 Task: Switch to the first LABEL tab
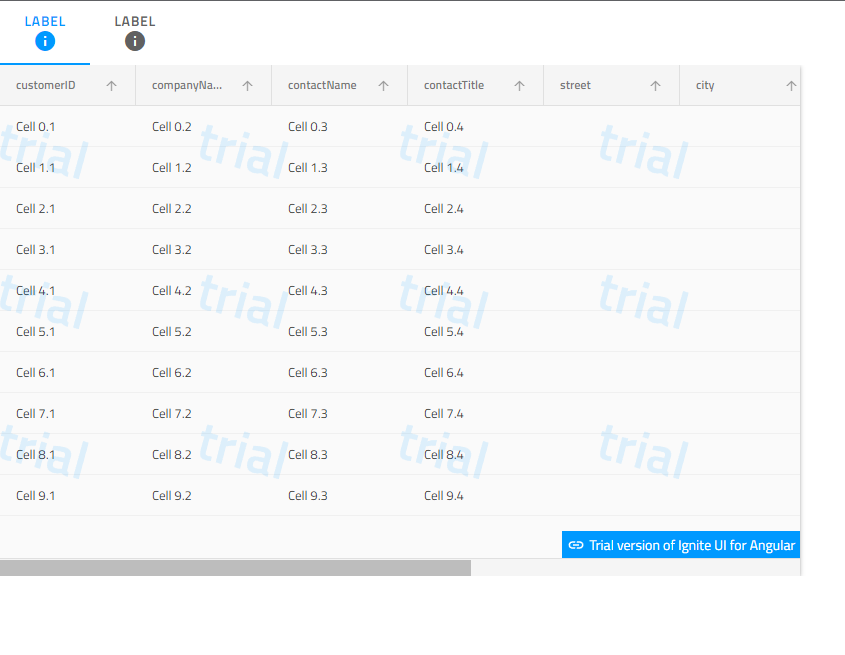tap(45, 20)
